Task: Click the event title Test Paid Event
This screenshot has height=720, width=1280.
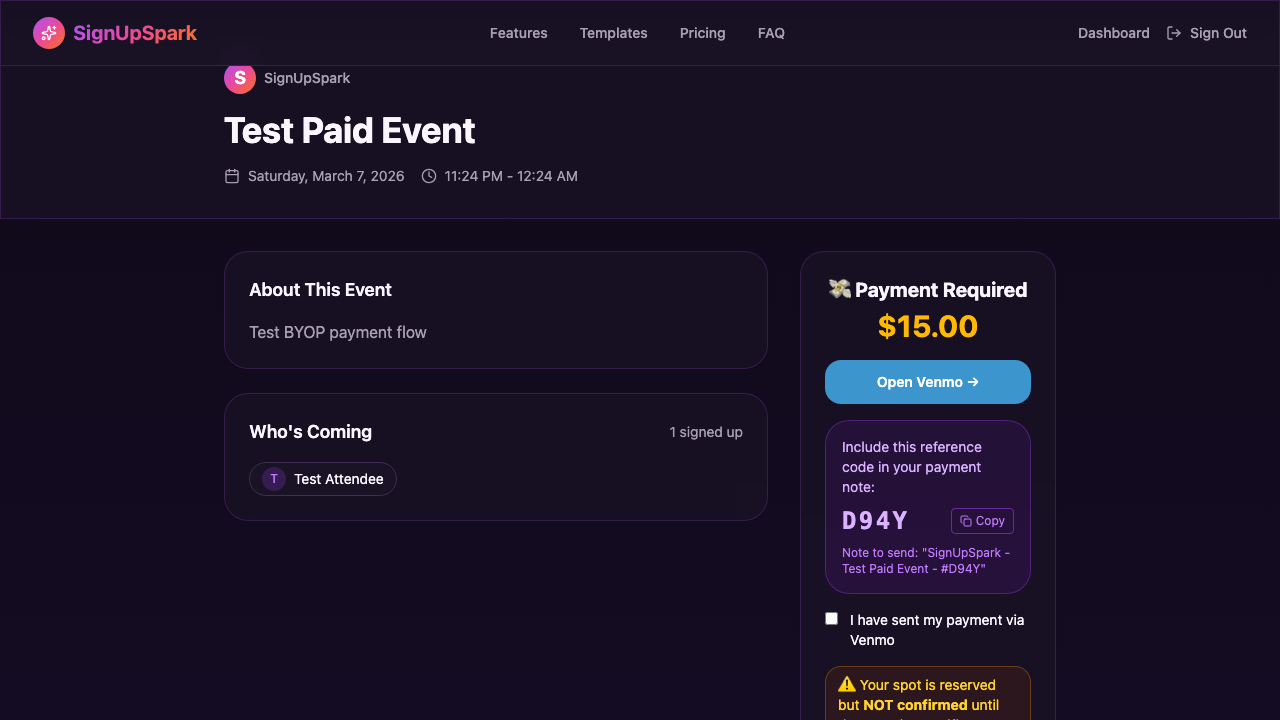Action: [x=349, y=130]
